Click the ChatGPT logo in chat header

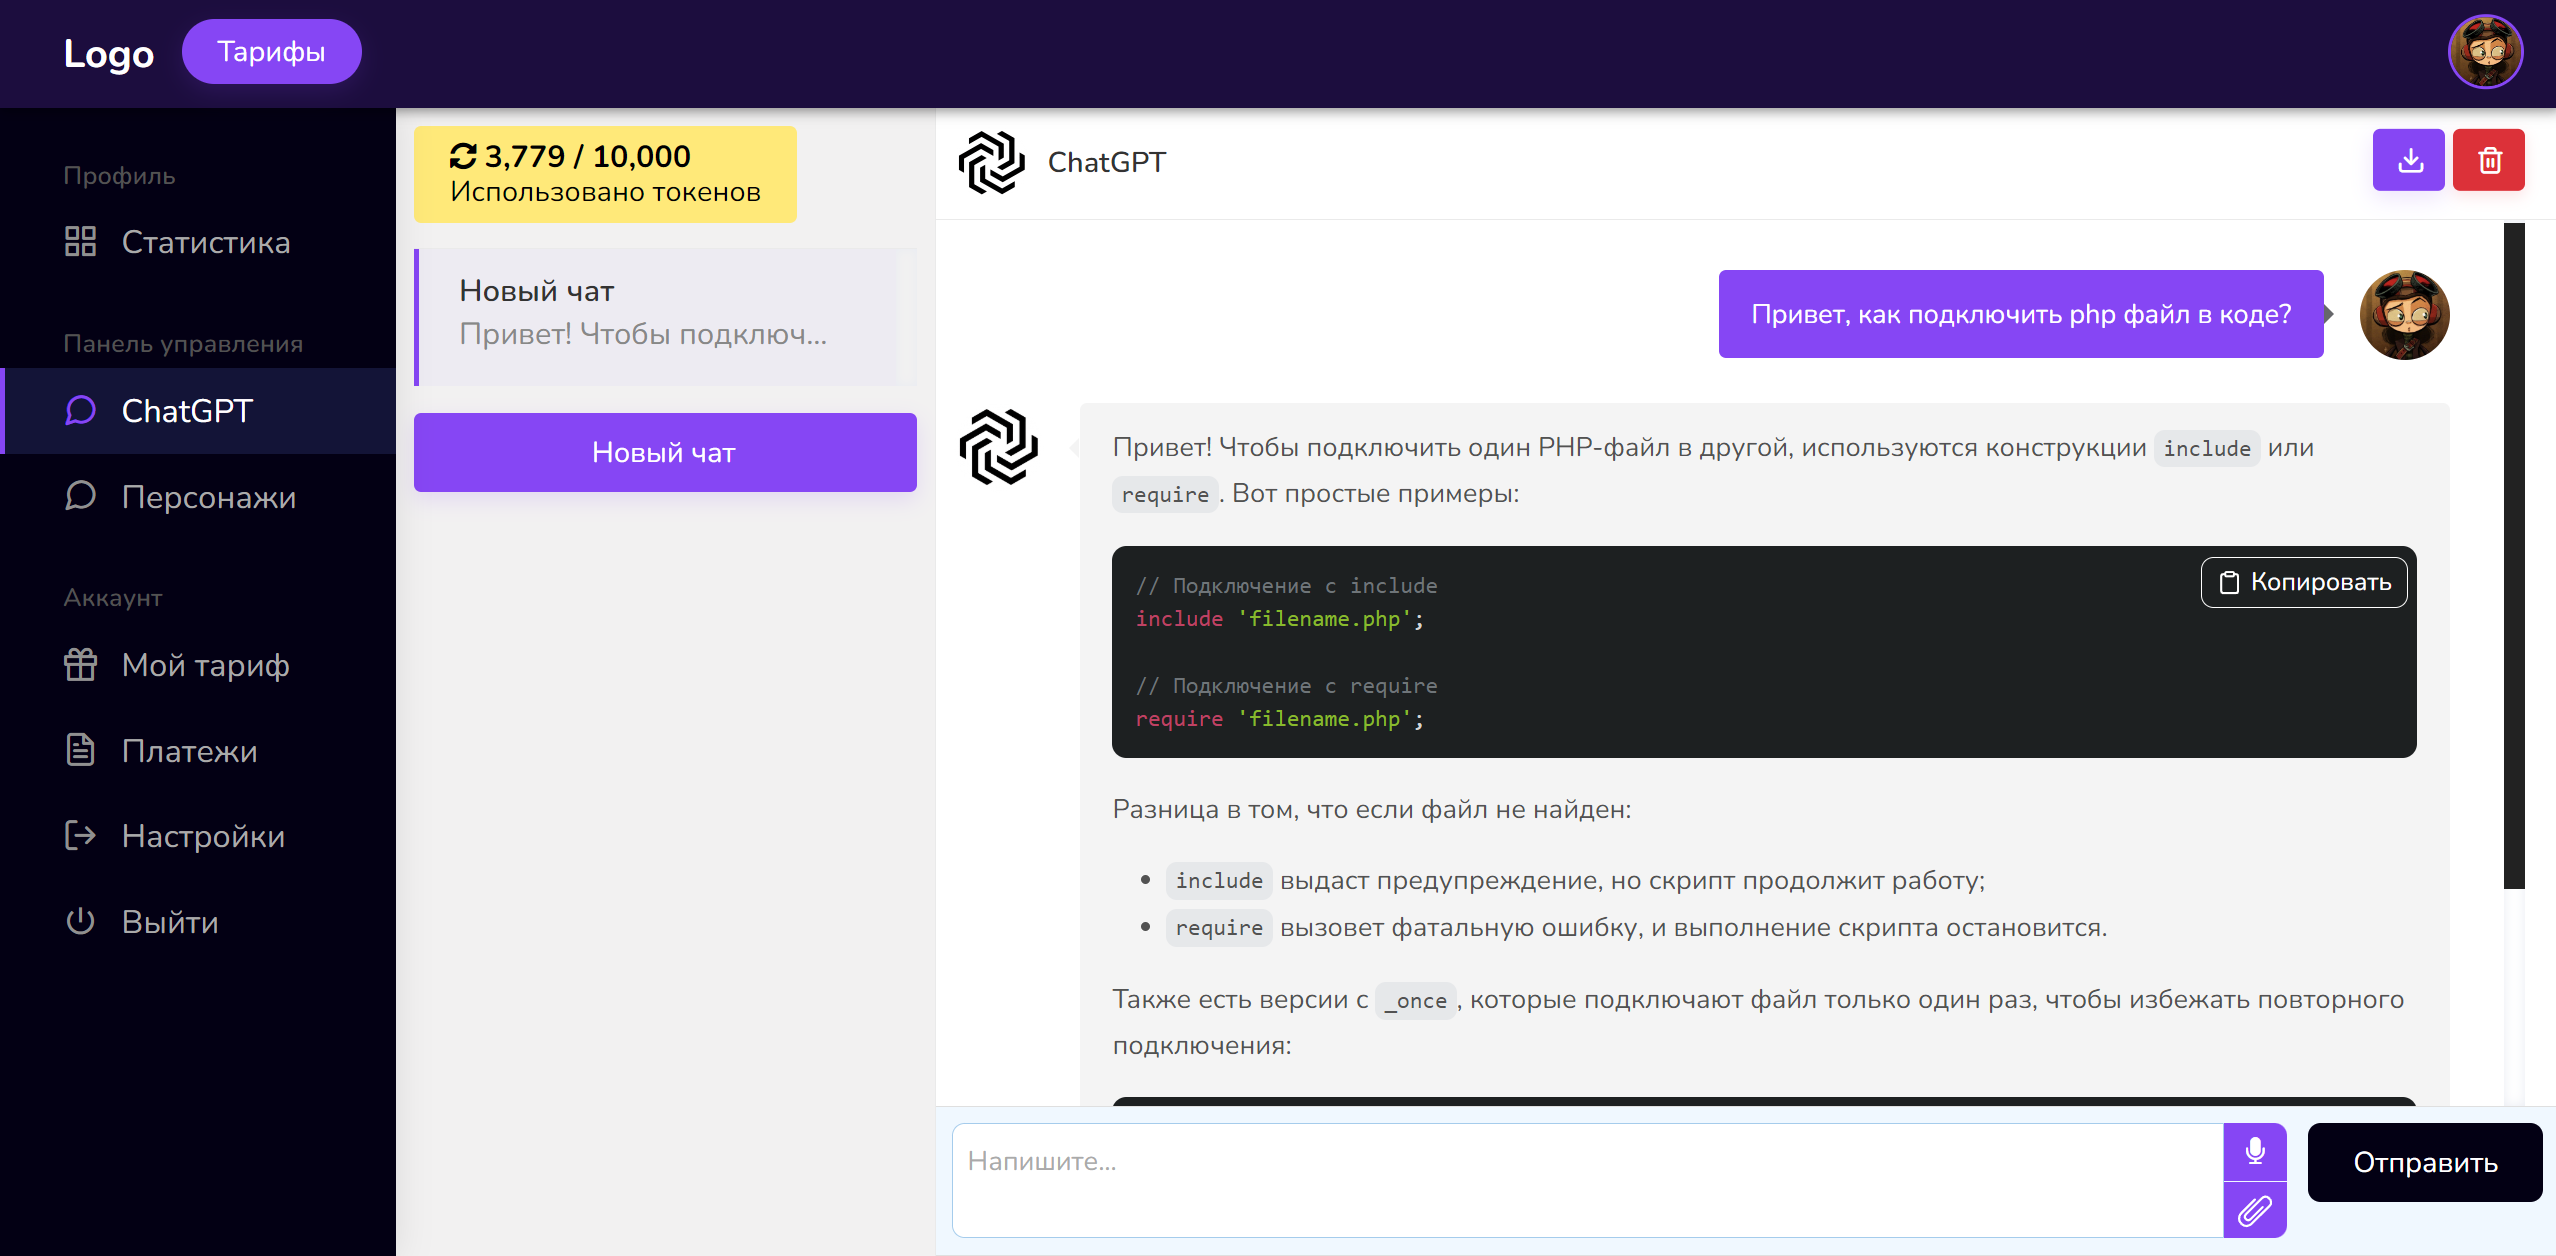coord(991,162)
